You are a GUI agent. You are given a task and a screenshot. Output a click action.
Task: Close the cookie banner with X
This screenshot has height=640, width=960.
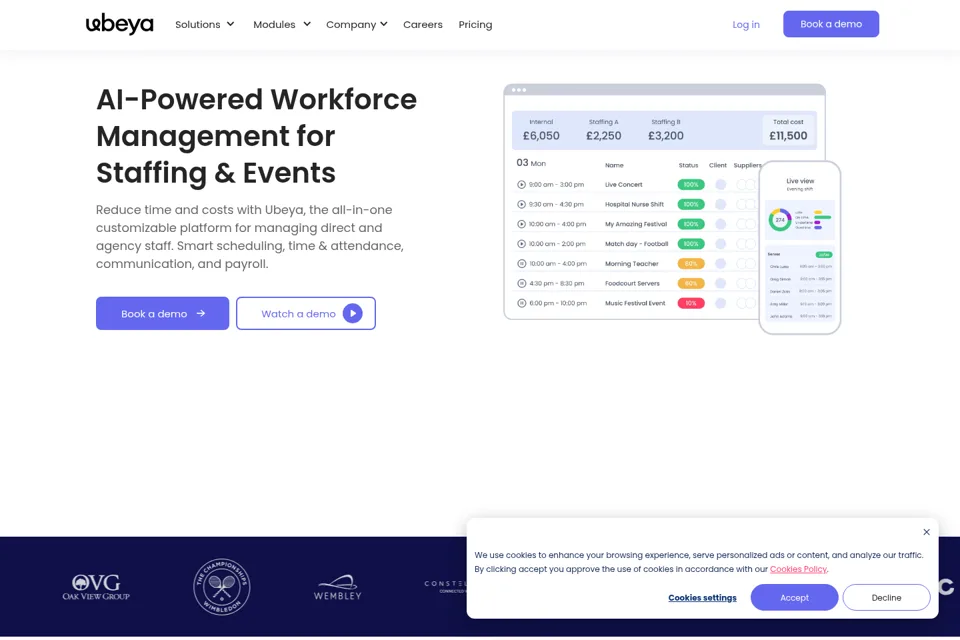pos(926,532)
